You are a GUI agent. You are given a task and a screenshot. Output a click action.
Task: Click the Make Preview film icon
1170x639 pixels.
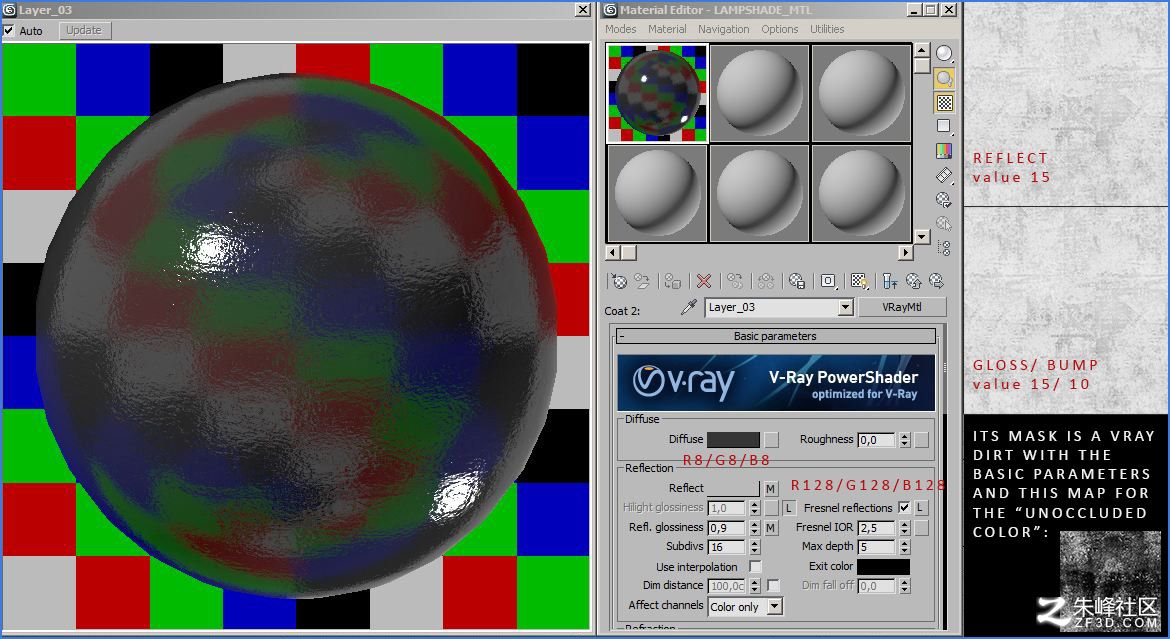click(x=944, y=175)
